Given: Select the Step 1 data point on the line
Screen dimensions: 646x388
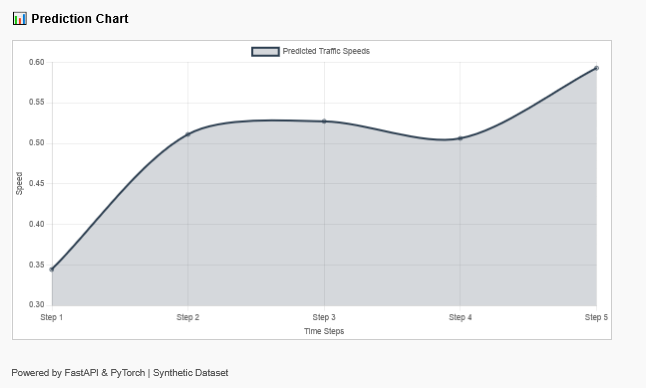Looking at the screenshot, I should coord(52,269).
